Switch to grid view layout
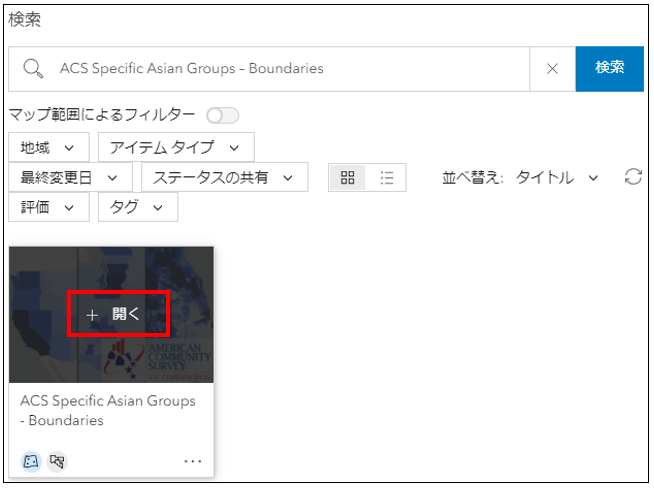 coord(347,178)
